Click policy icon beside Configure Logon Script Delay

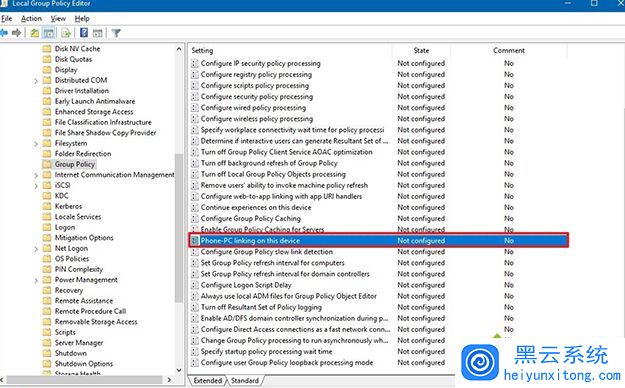(x=195, y=285)
